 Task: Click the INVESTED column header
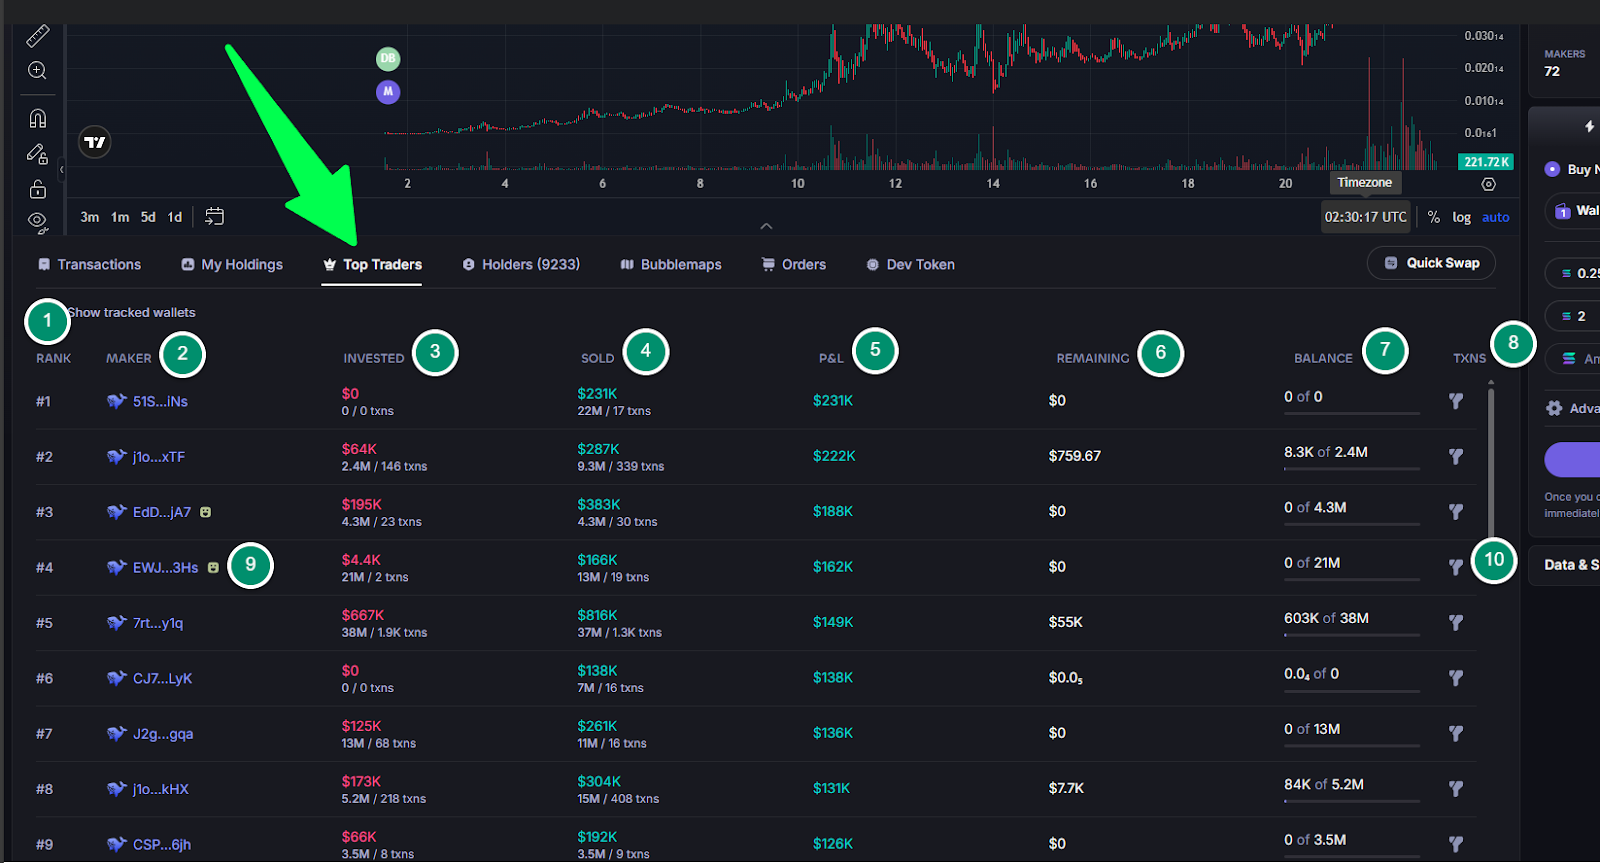click(x=374, y=358)
